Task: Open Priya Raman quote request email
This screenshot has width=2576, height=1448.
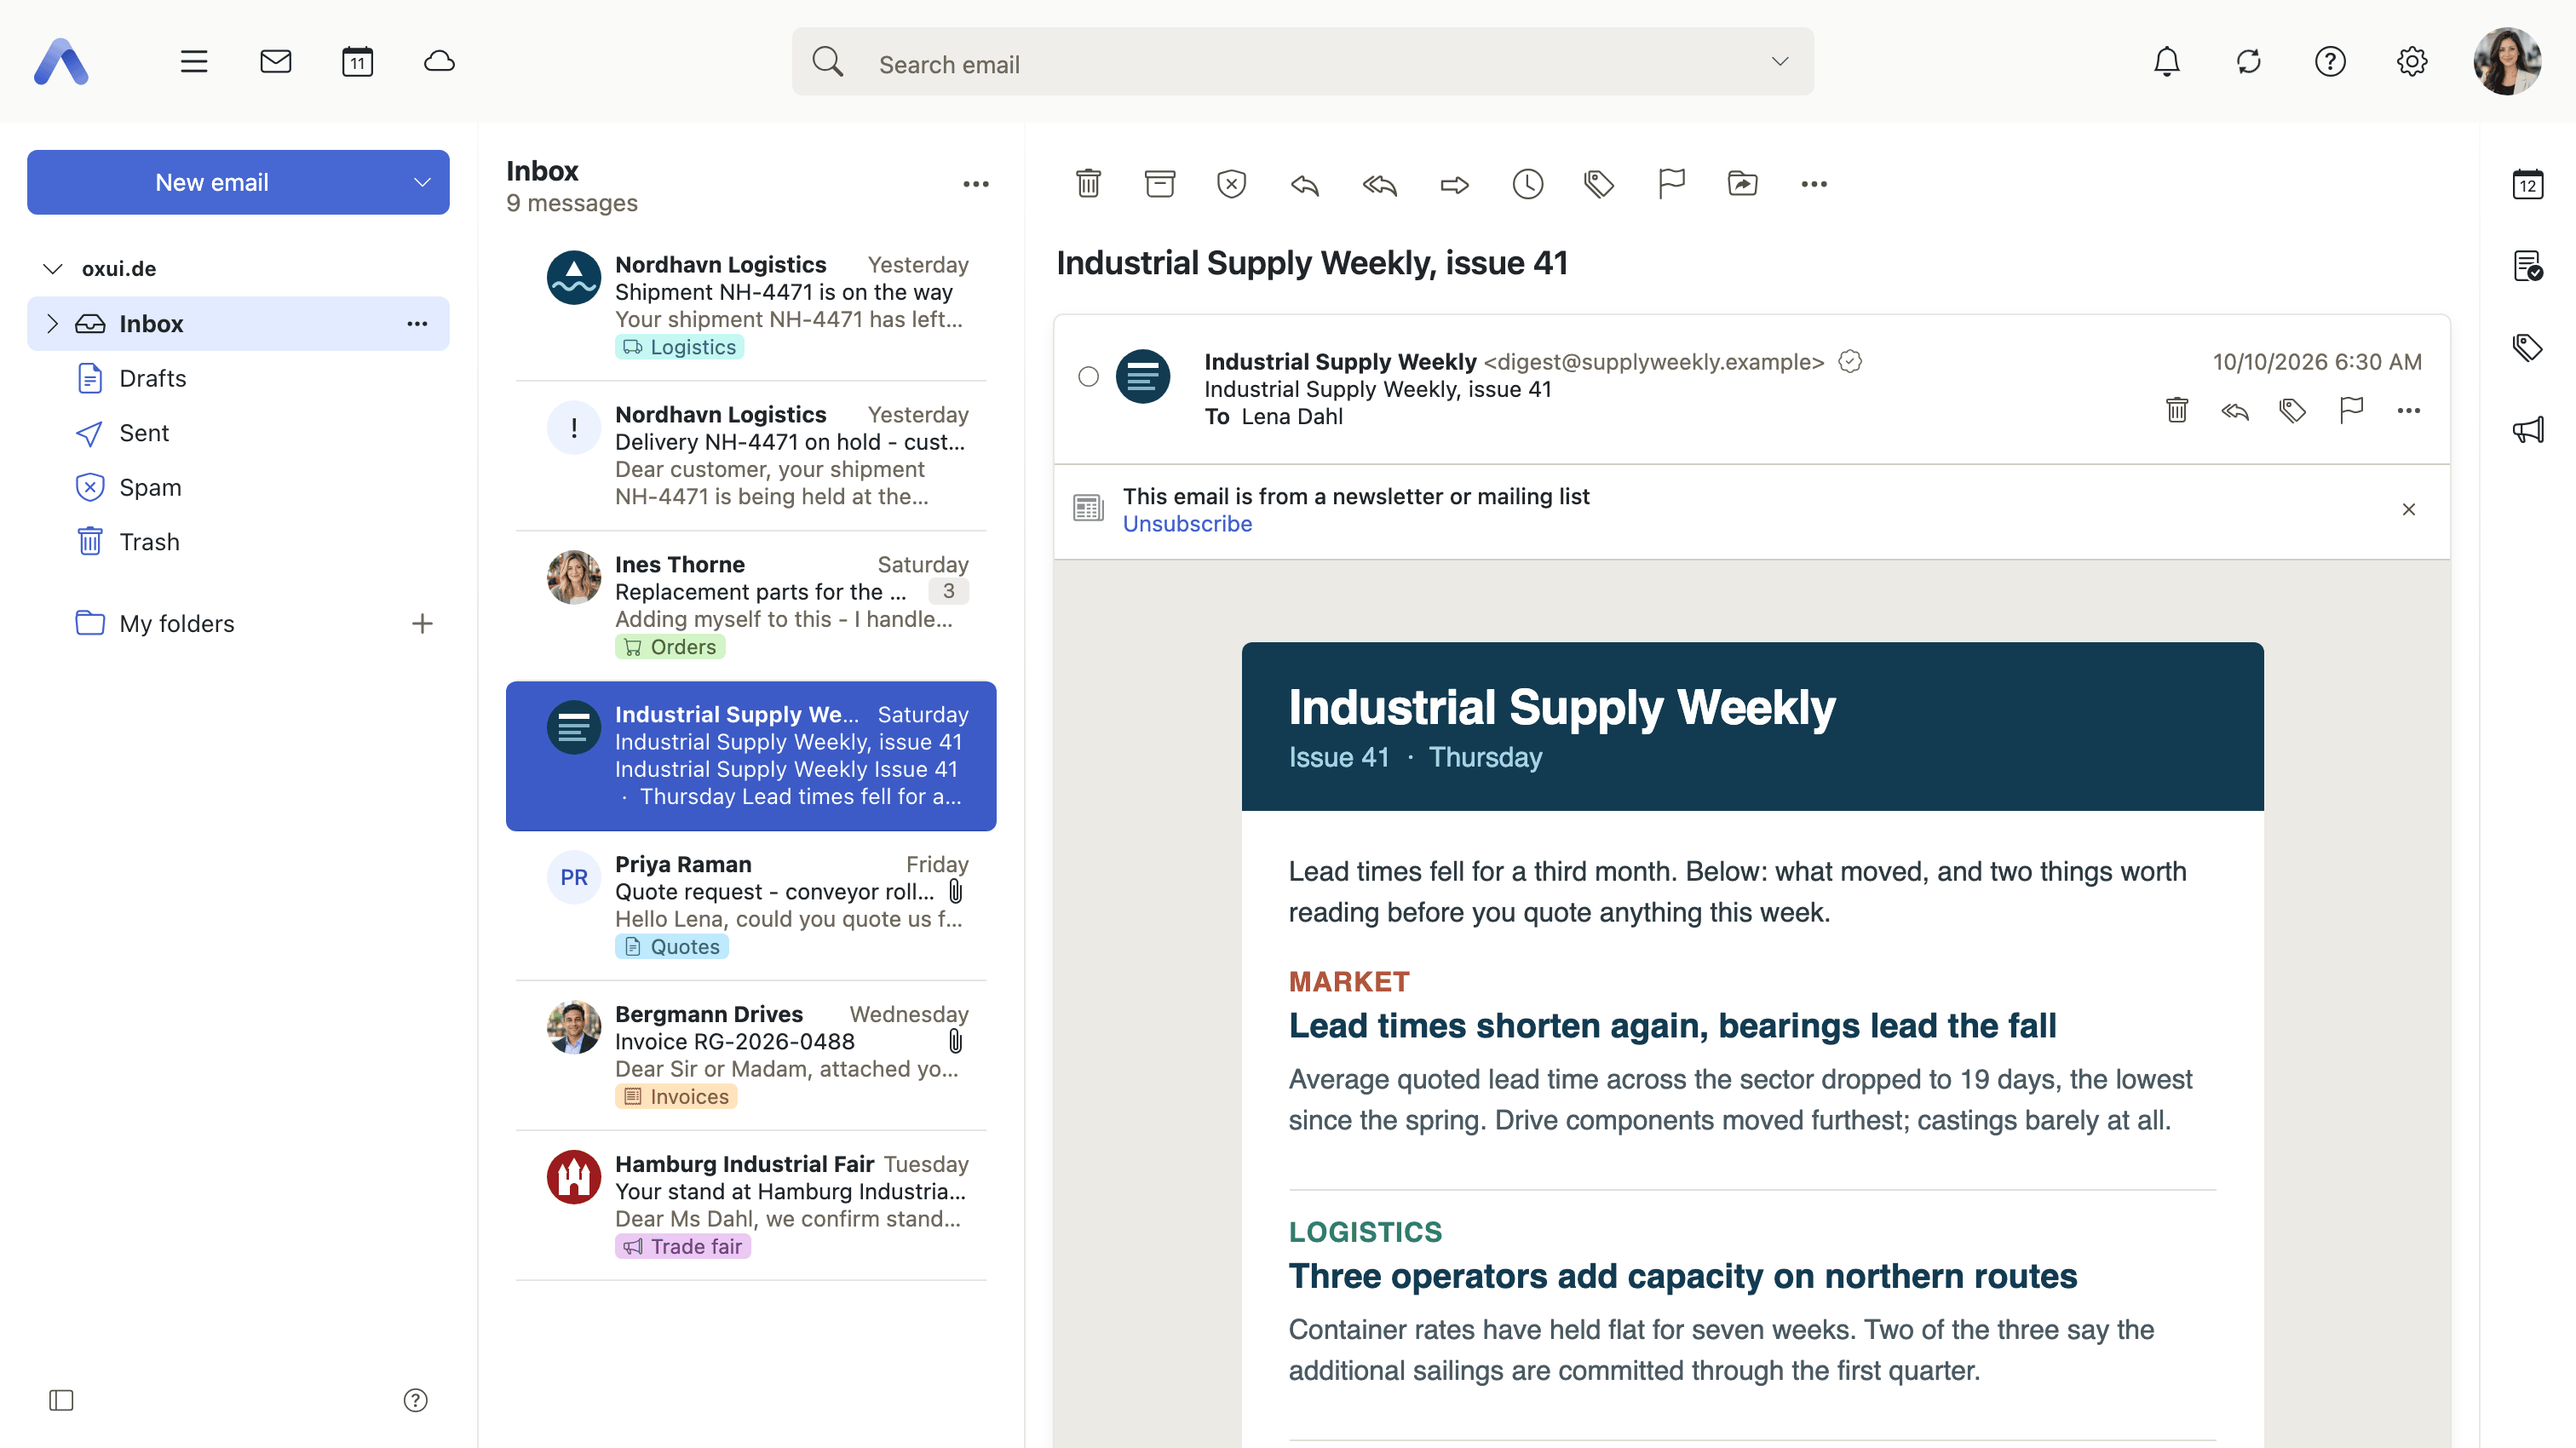Action: coord(751,906)
